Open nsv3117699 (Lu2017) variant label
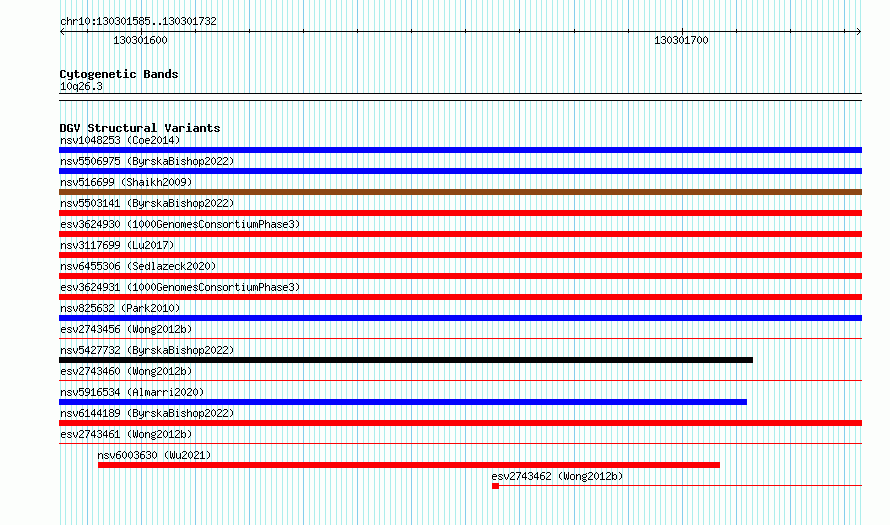Image resolution: width=890 pixels, height=525 pixels. click(117, 245)
